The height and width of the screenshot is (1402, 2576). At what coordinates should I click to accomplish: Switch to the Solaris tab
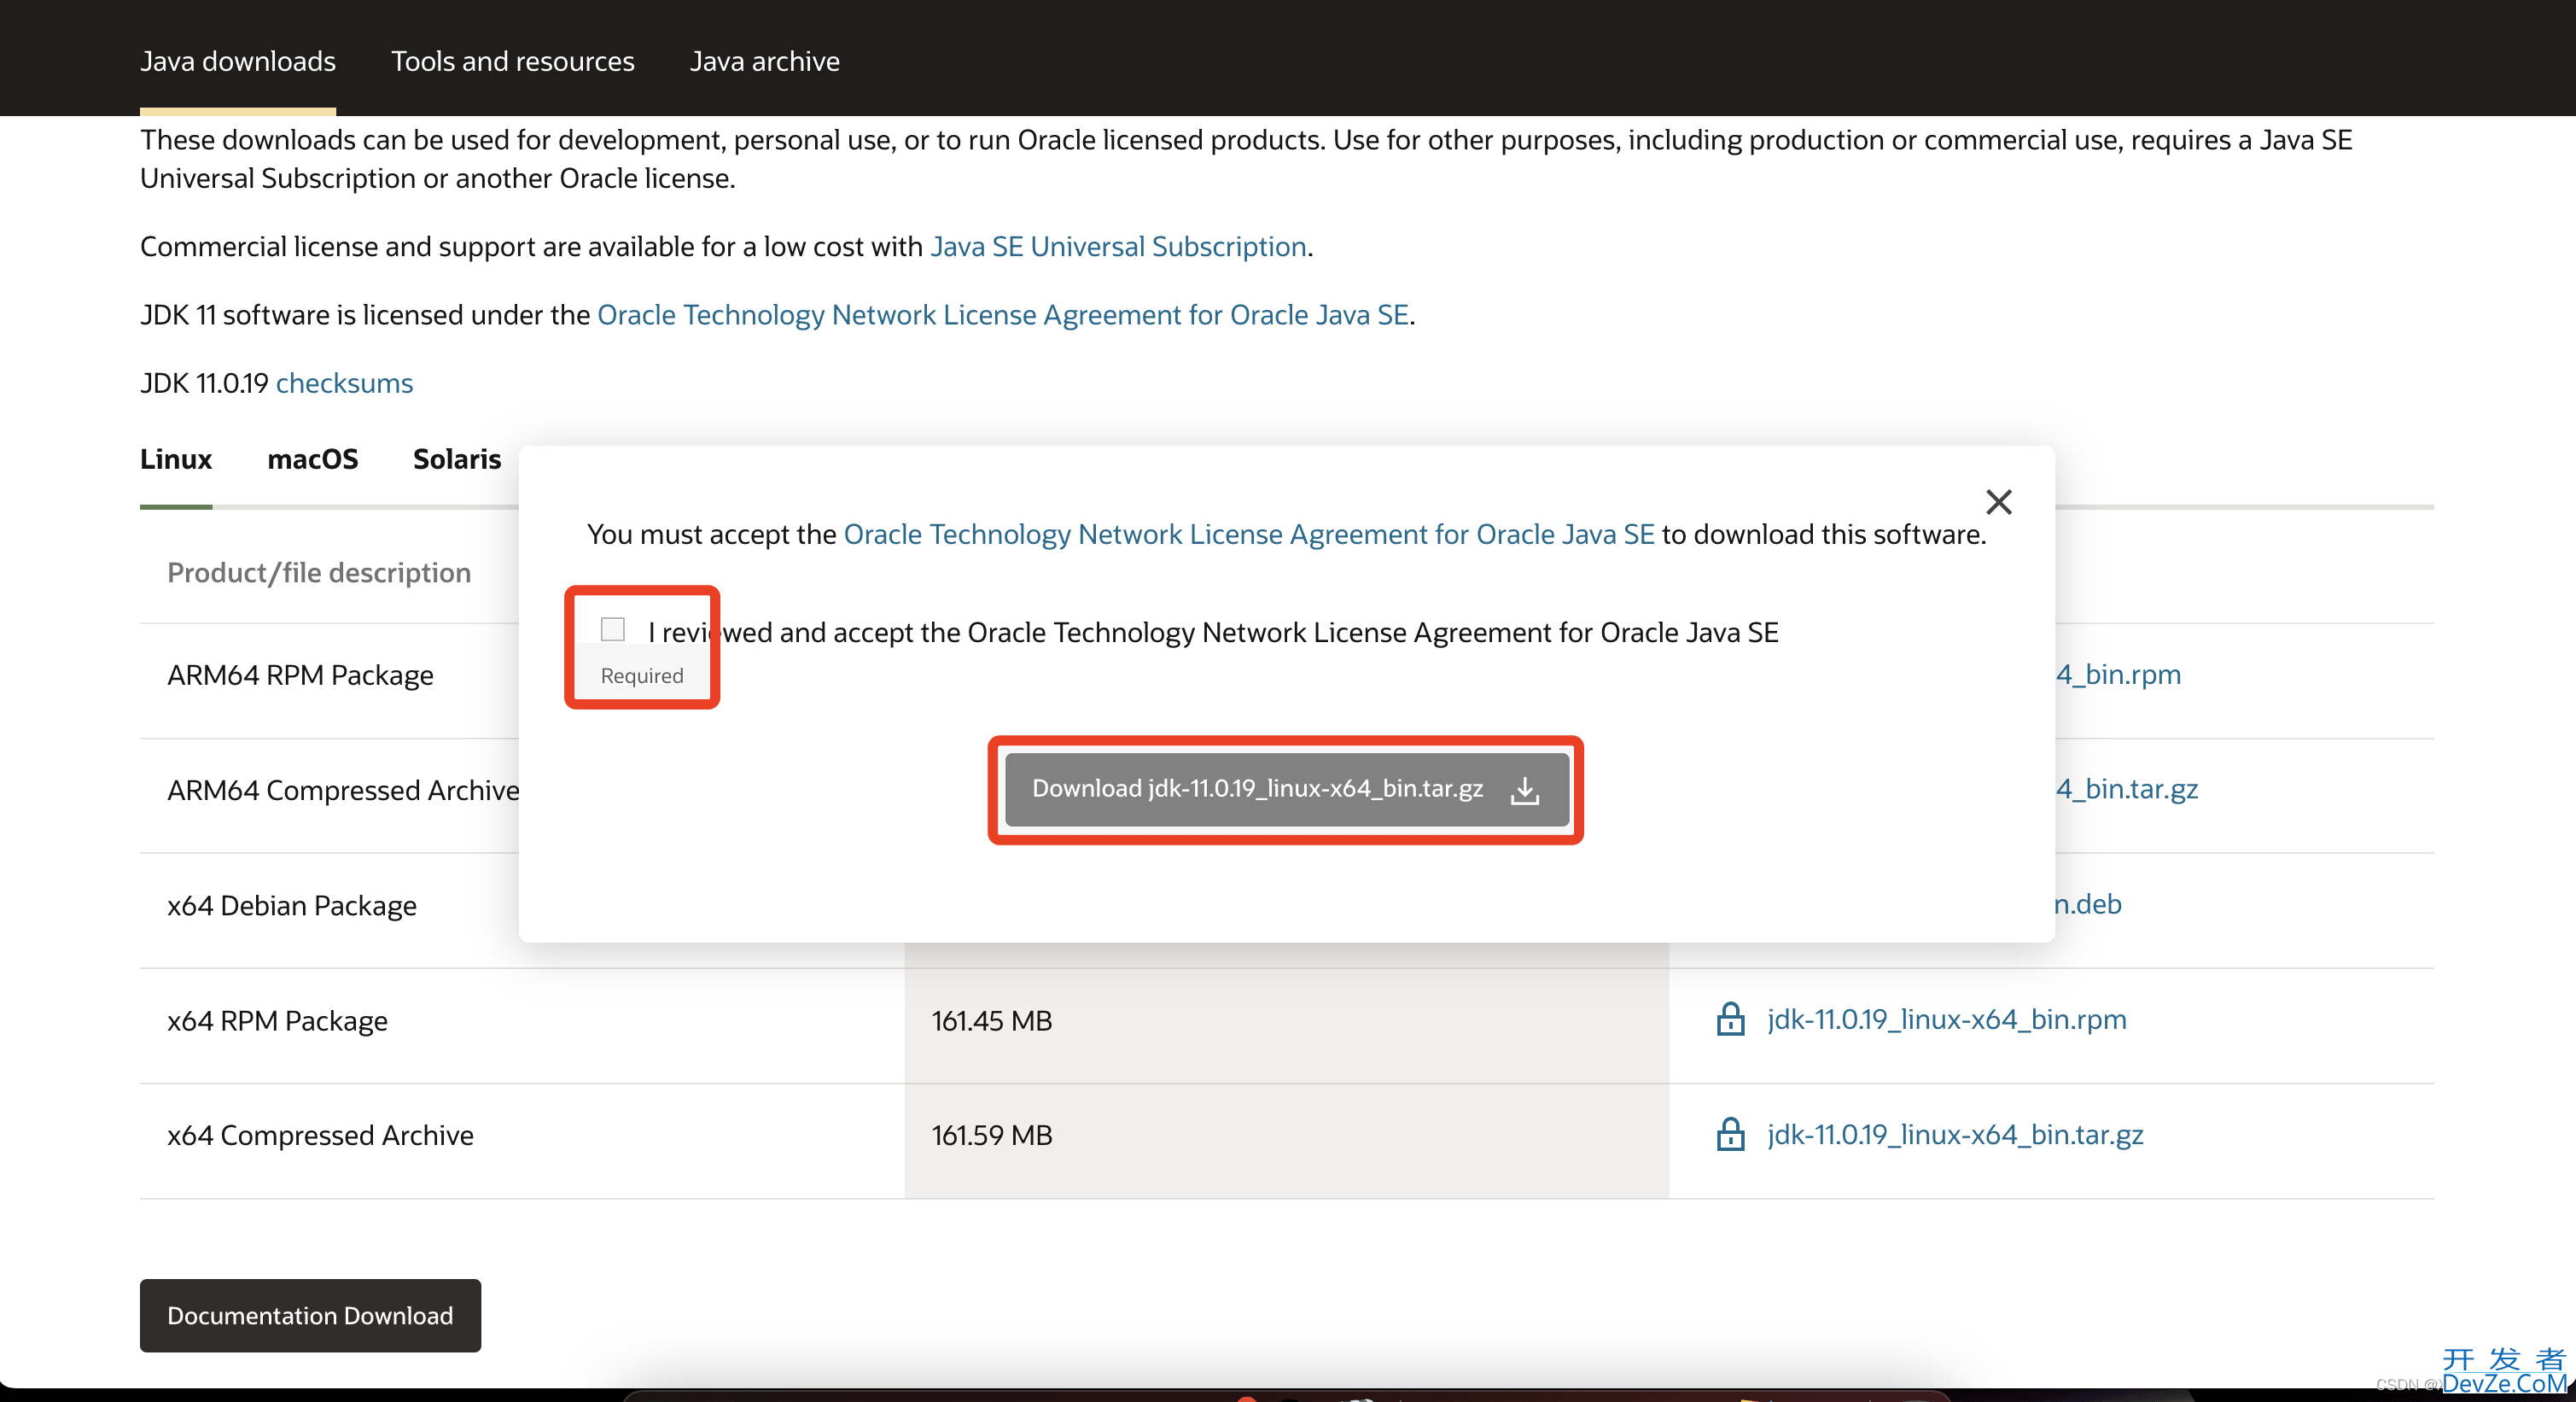click(x=457, y=459)
